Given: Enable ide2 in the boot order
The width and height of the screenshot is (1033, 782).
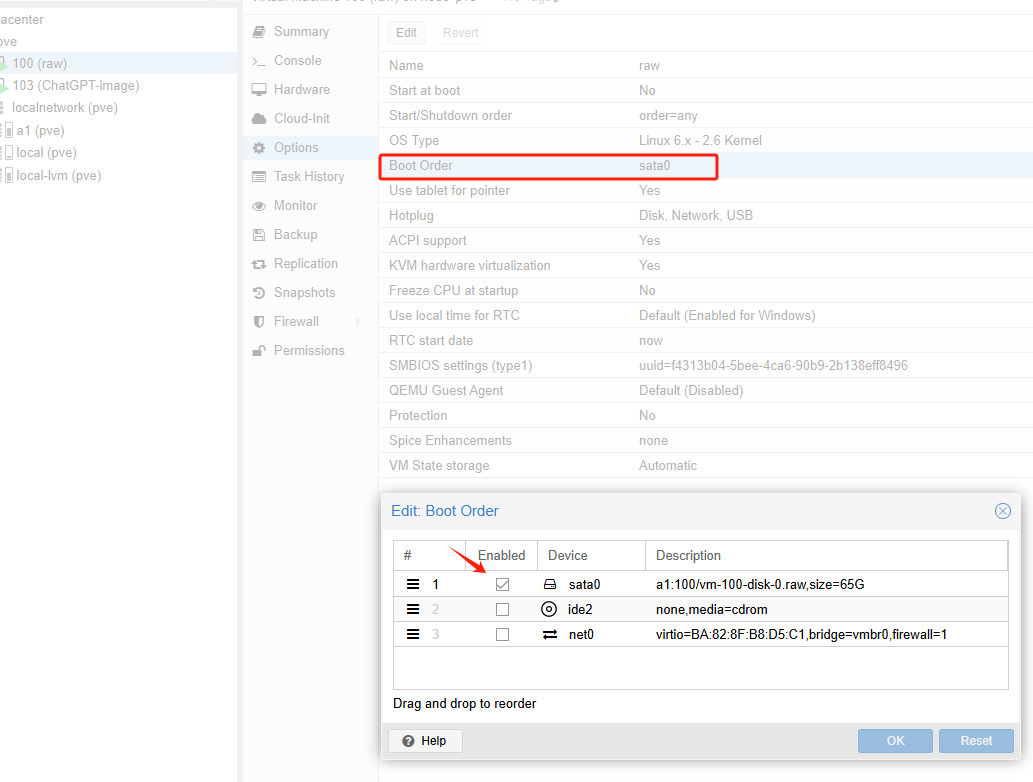Looking at the screenshot, I should point(502,609).
